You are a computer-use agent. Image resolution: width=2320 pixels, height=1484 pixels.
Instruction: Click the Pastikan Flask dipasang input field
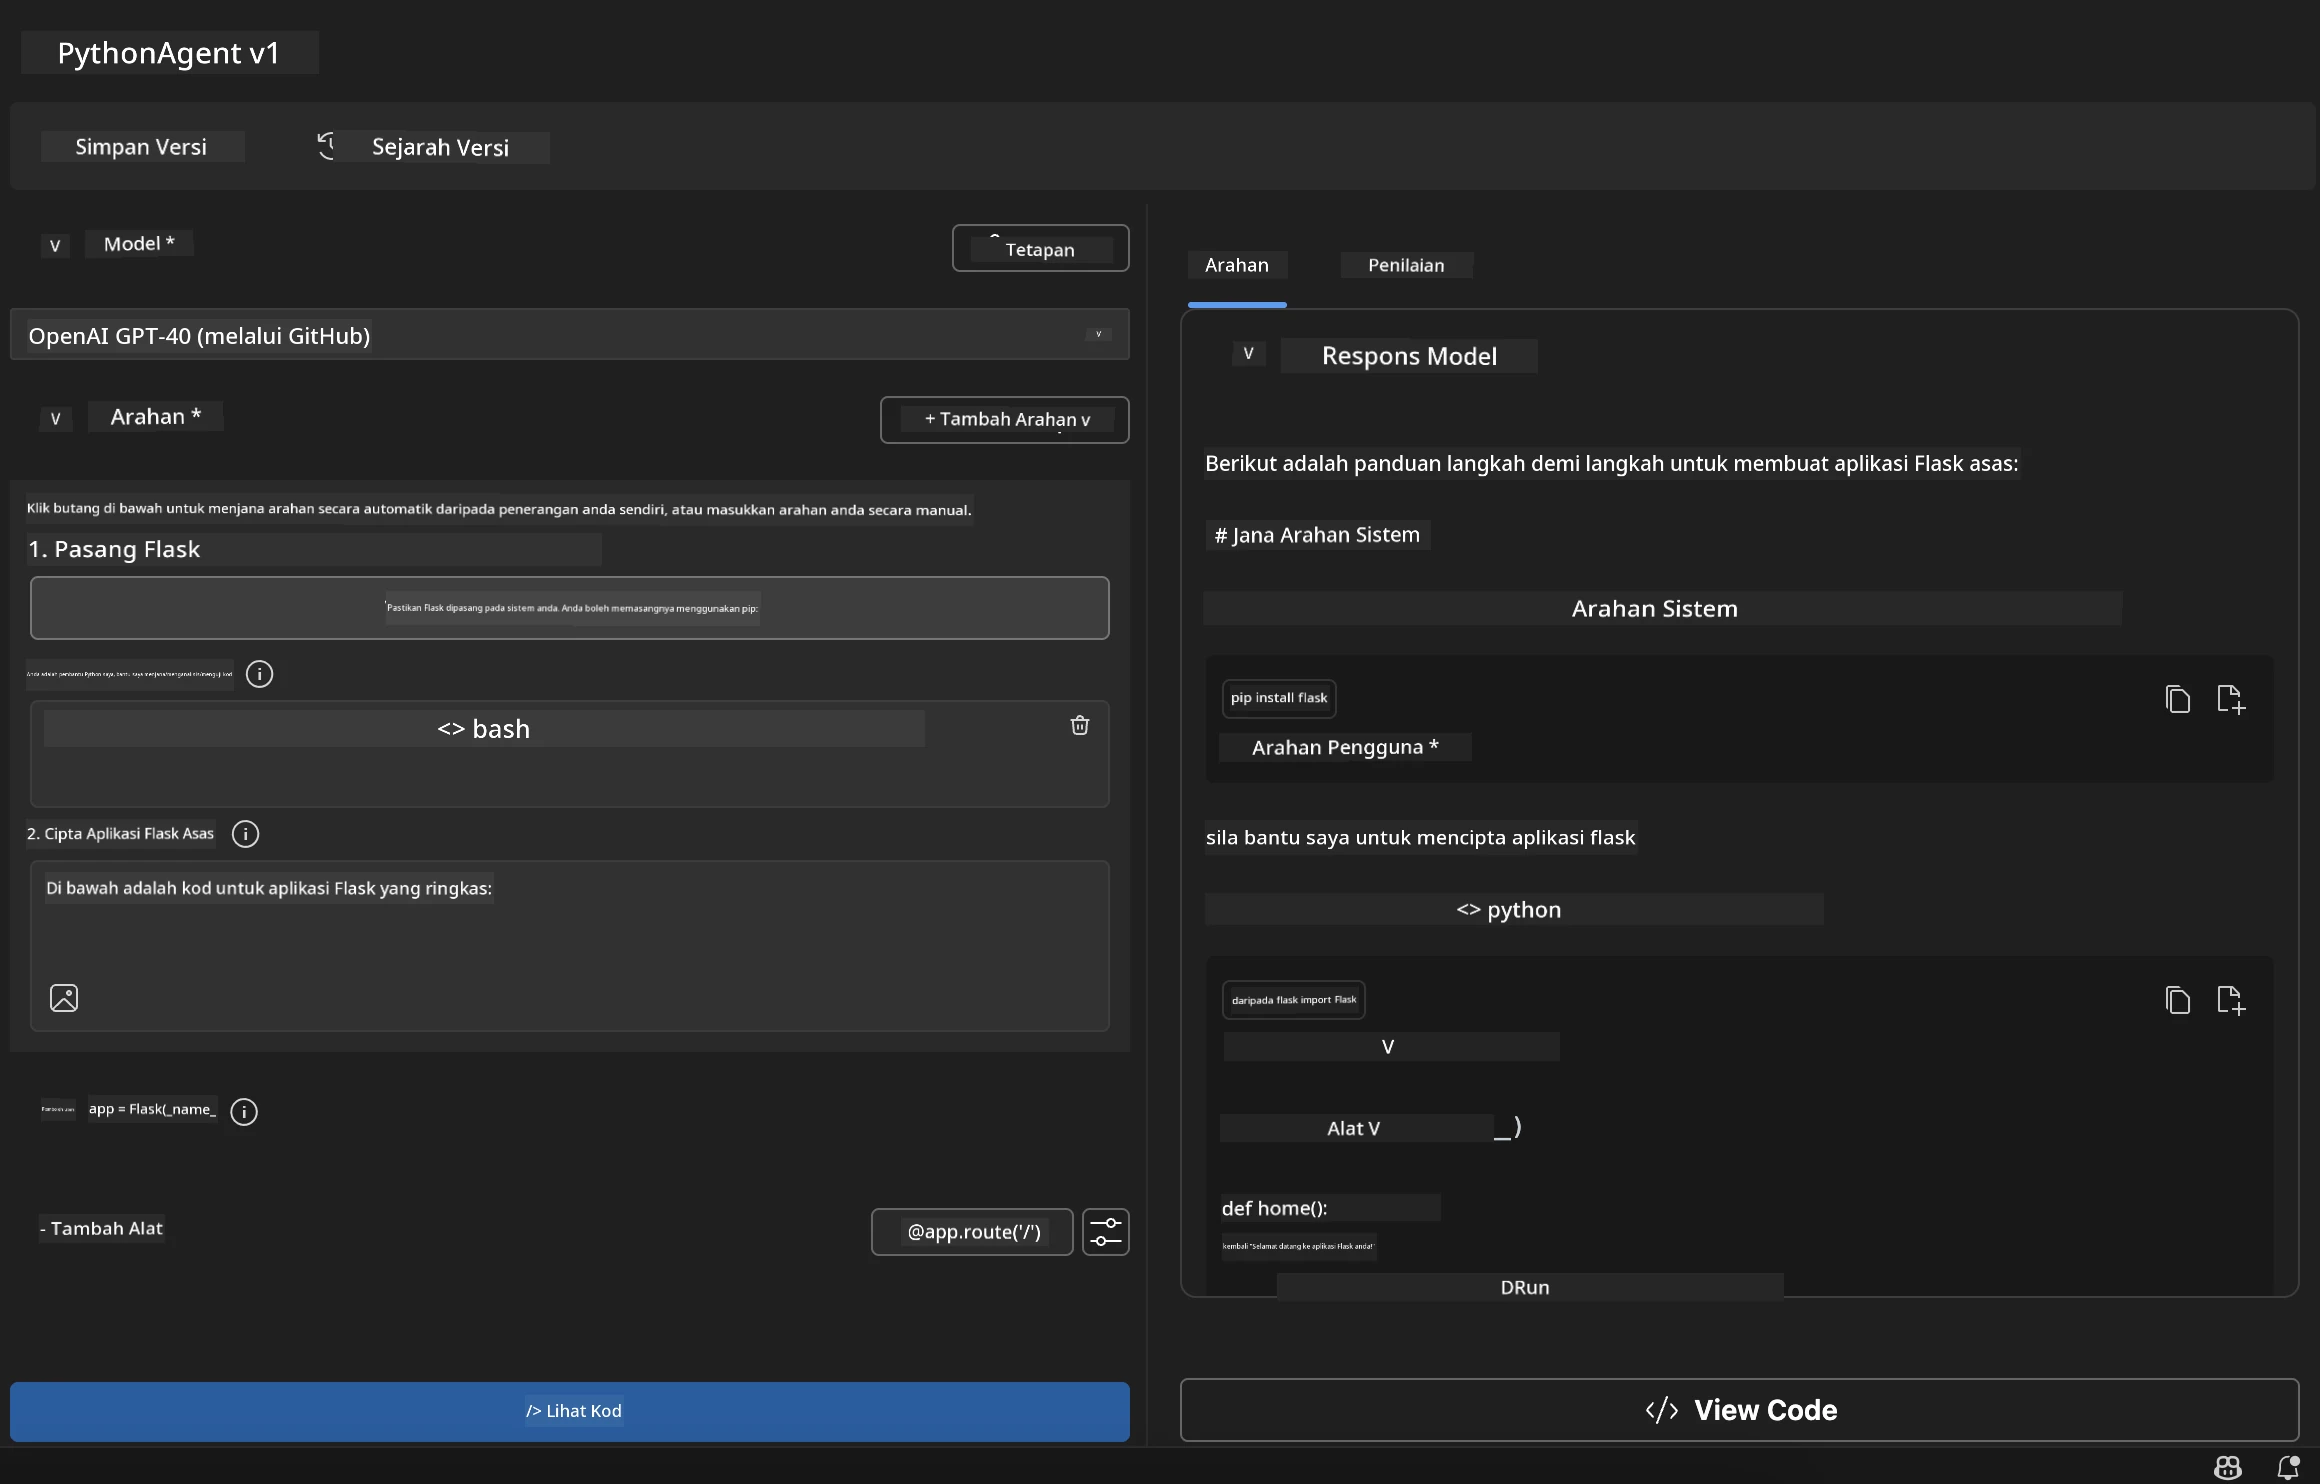point(570,608)
